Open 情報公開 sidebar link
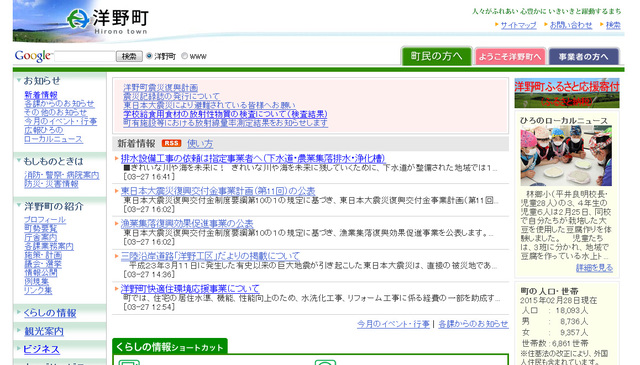This screenshot has height=365, width=640. coord(40,273)
